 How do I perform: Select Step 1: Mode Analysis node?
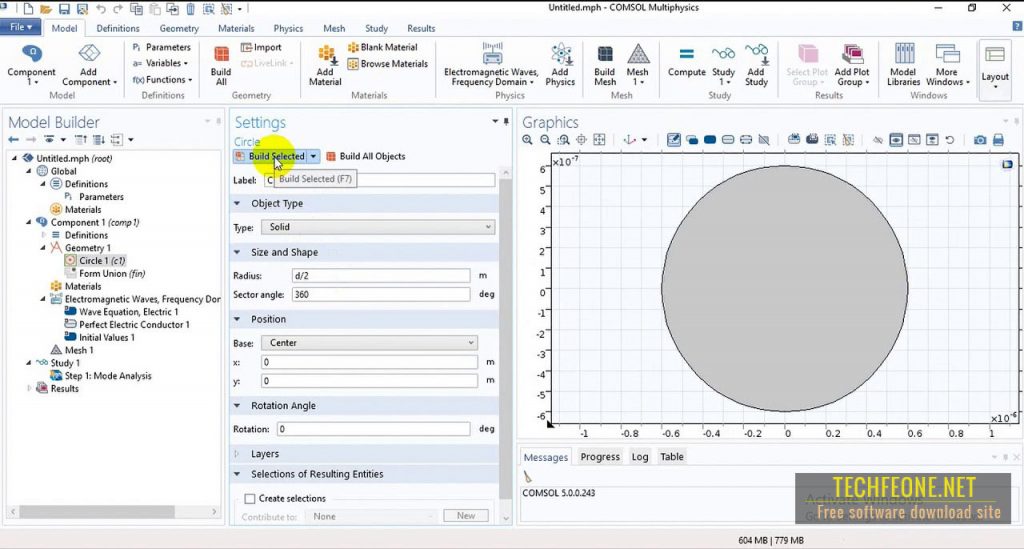(108, 376)
